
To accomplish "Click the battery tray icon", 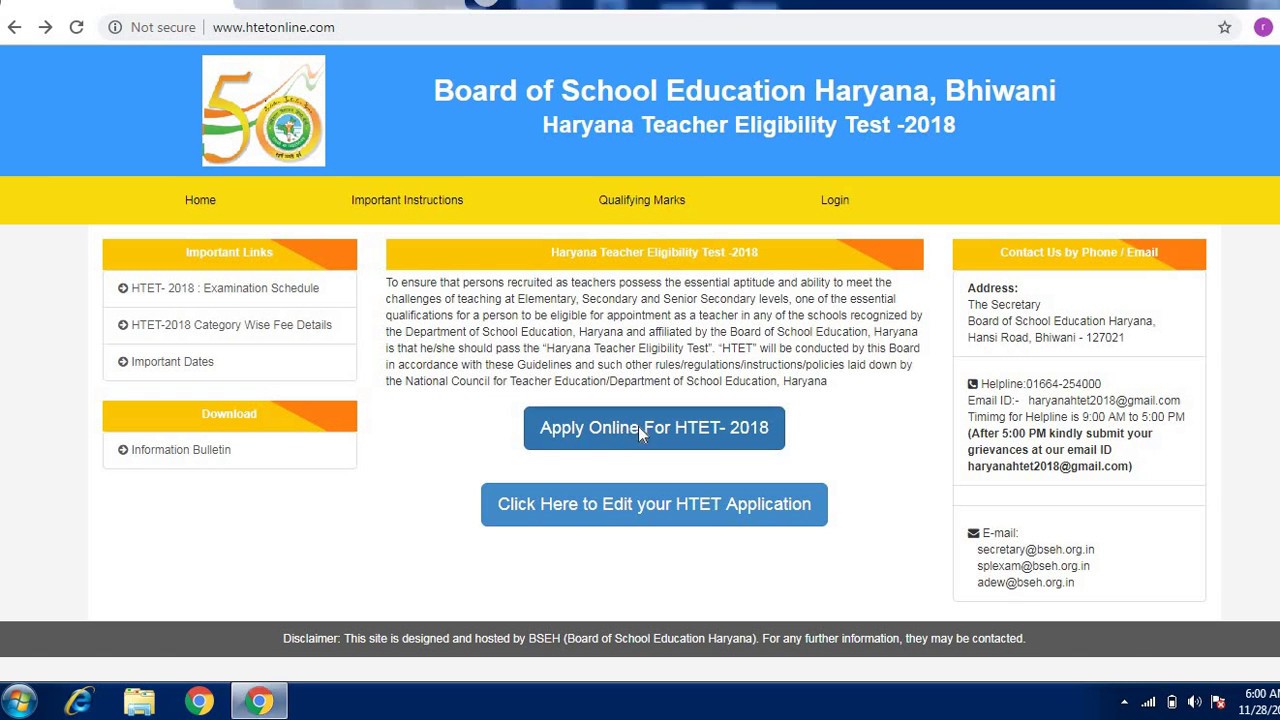I will tap(1172, 702).
